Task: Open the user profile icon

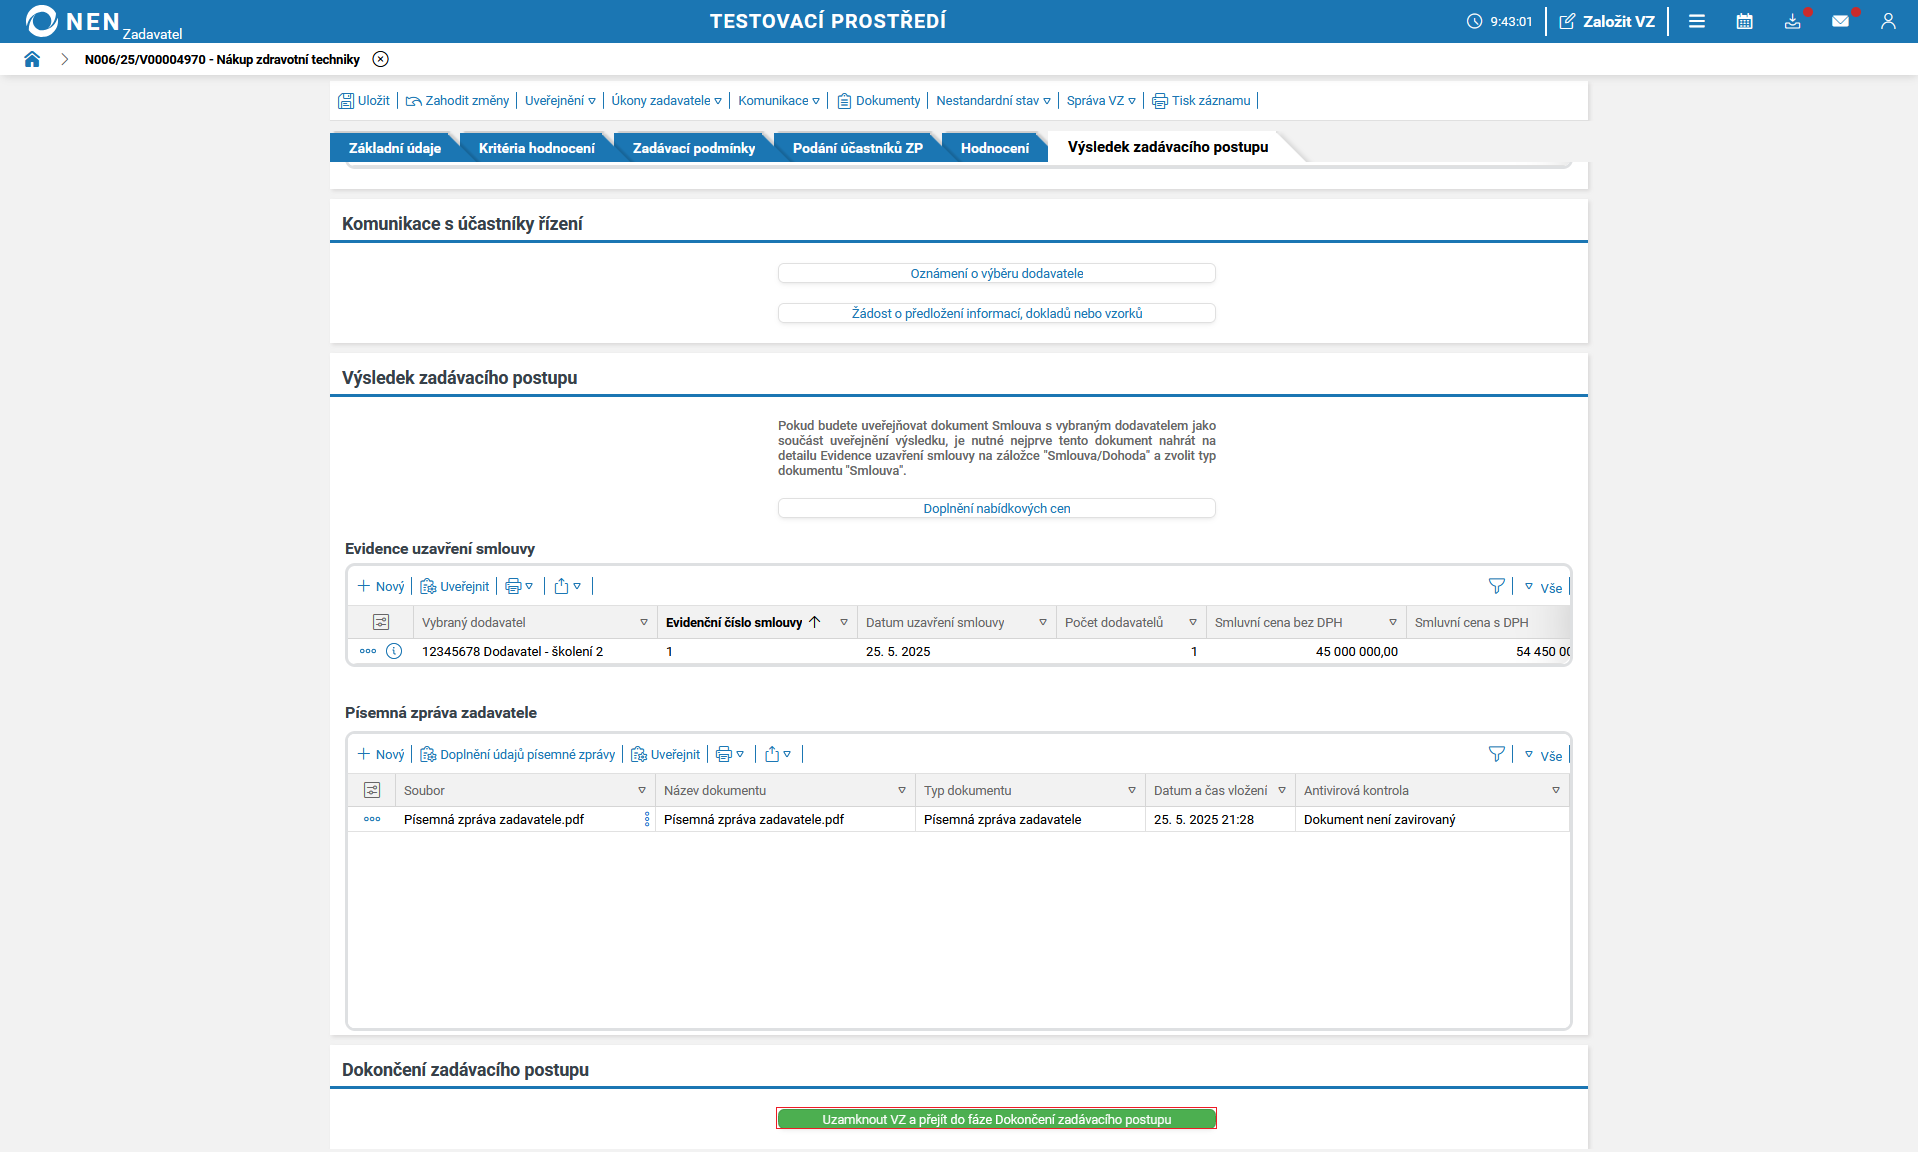Action: coord(1888,21)
